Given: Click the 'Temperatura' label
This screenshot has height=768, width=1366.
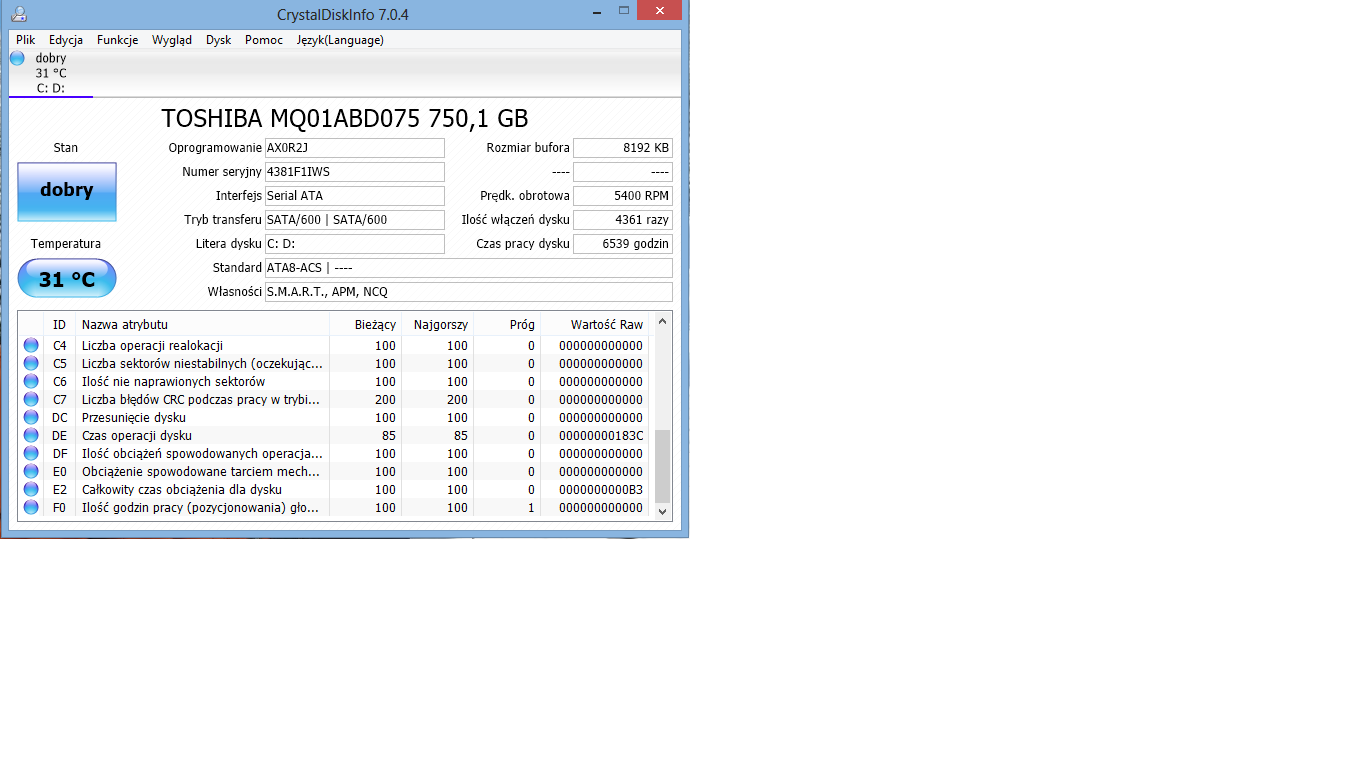Looking at the screenshot, I should pos(66,244).
